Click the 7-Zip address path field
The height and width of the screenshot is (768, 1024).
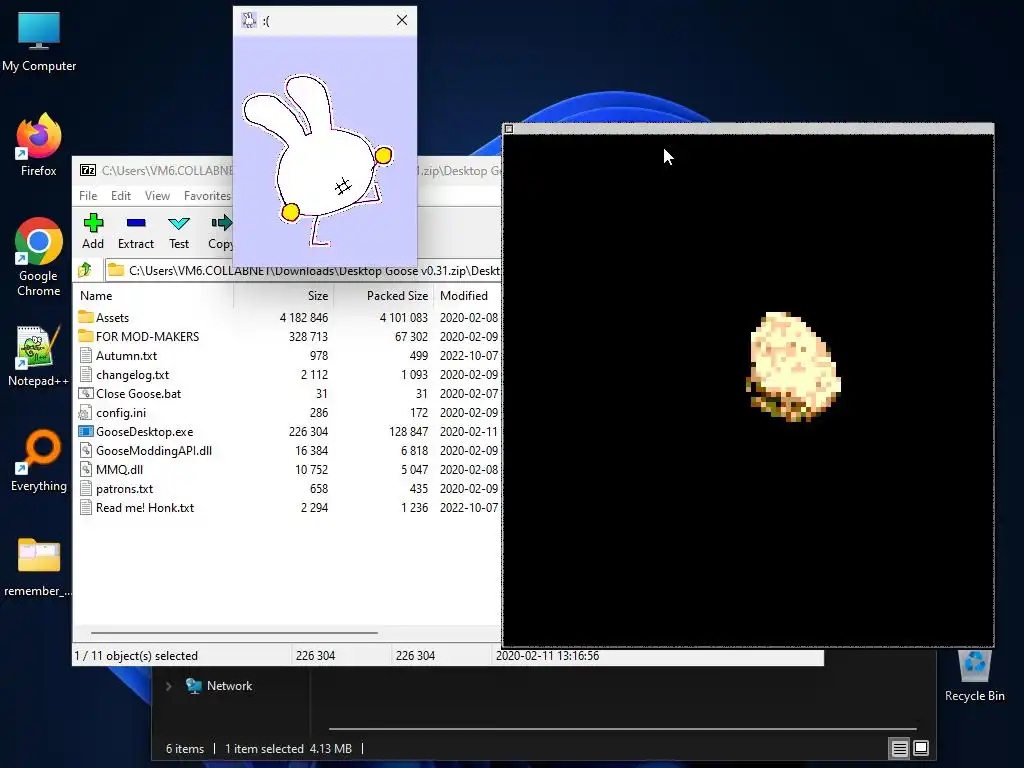pos(302,270)
